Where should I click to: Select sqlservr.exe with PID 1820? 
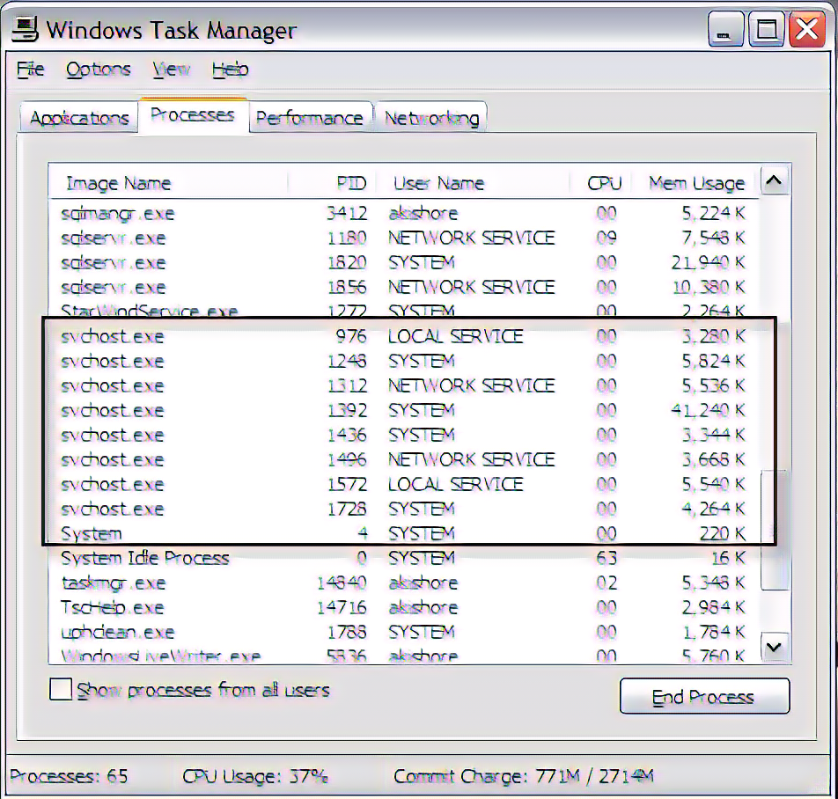pos(403,262)
